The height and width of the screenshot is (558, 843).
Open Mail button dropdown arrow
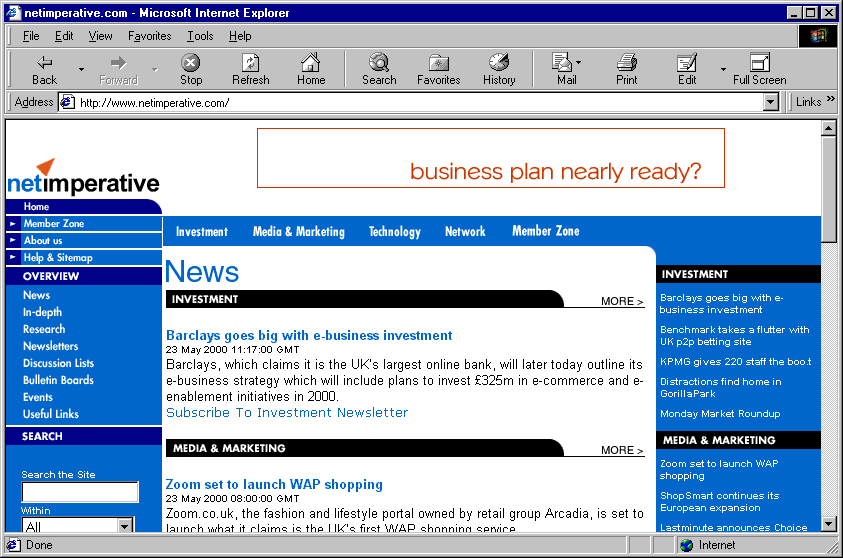(578, 62)
